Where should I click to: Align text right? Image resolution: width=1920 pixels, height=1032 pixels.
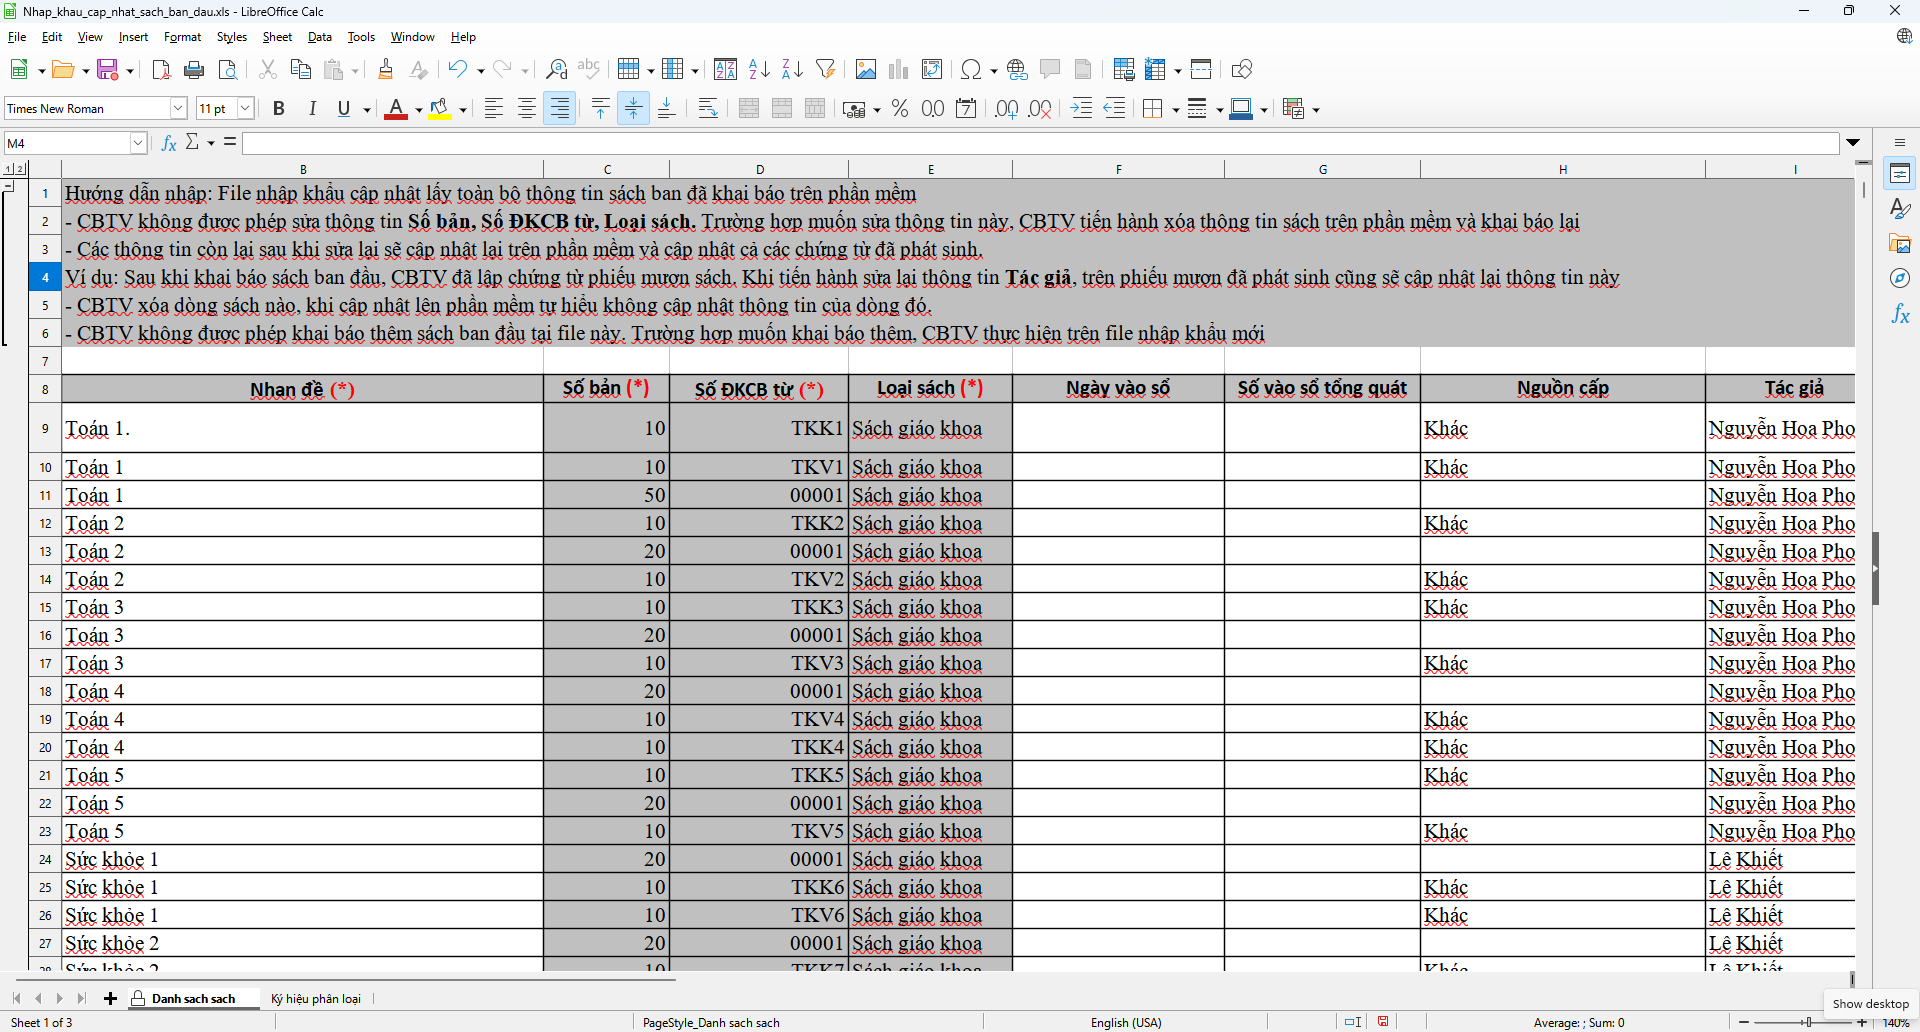click(560, 108)
